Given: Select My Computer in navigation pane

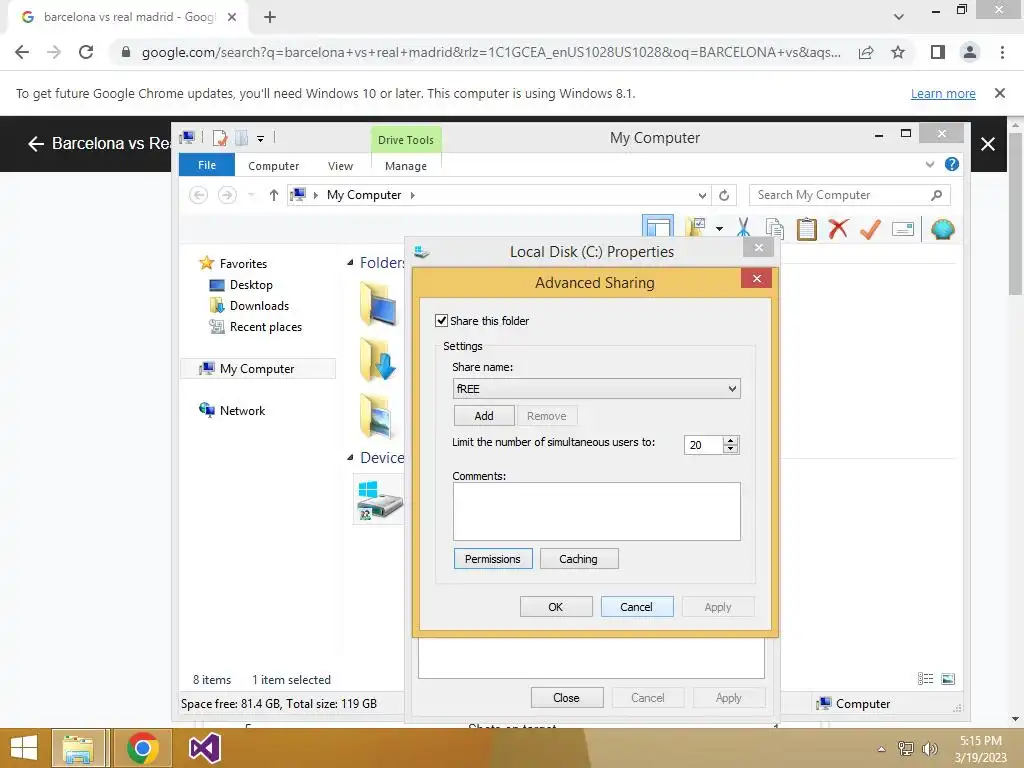Looking at the screenshot, I should 257,369.
